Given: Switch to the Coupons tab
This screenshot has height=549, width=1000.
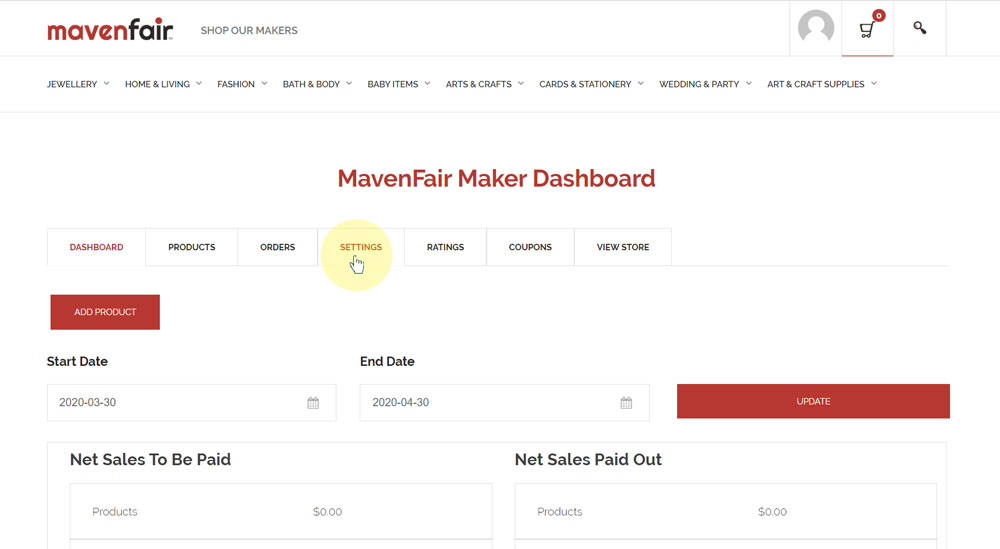Looking at the screenshot, I should (530, 247).
